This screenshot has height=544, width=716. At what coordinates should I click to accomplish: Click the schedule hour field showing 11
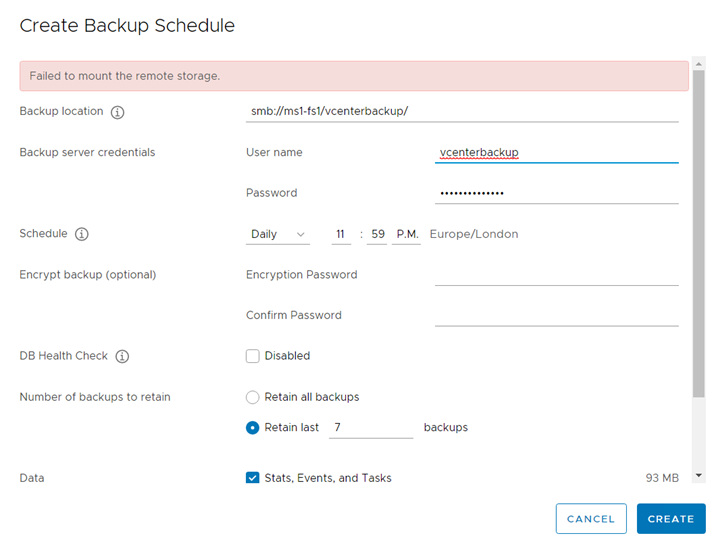click(341, 234)
